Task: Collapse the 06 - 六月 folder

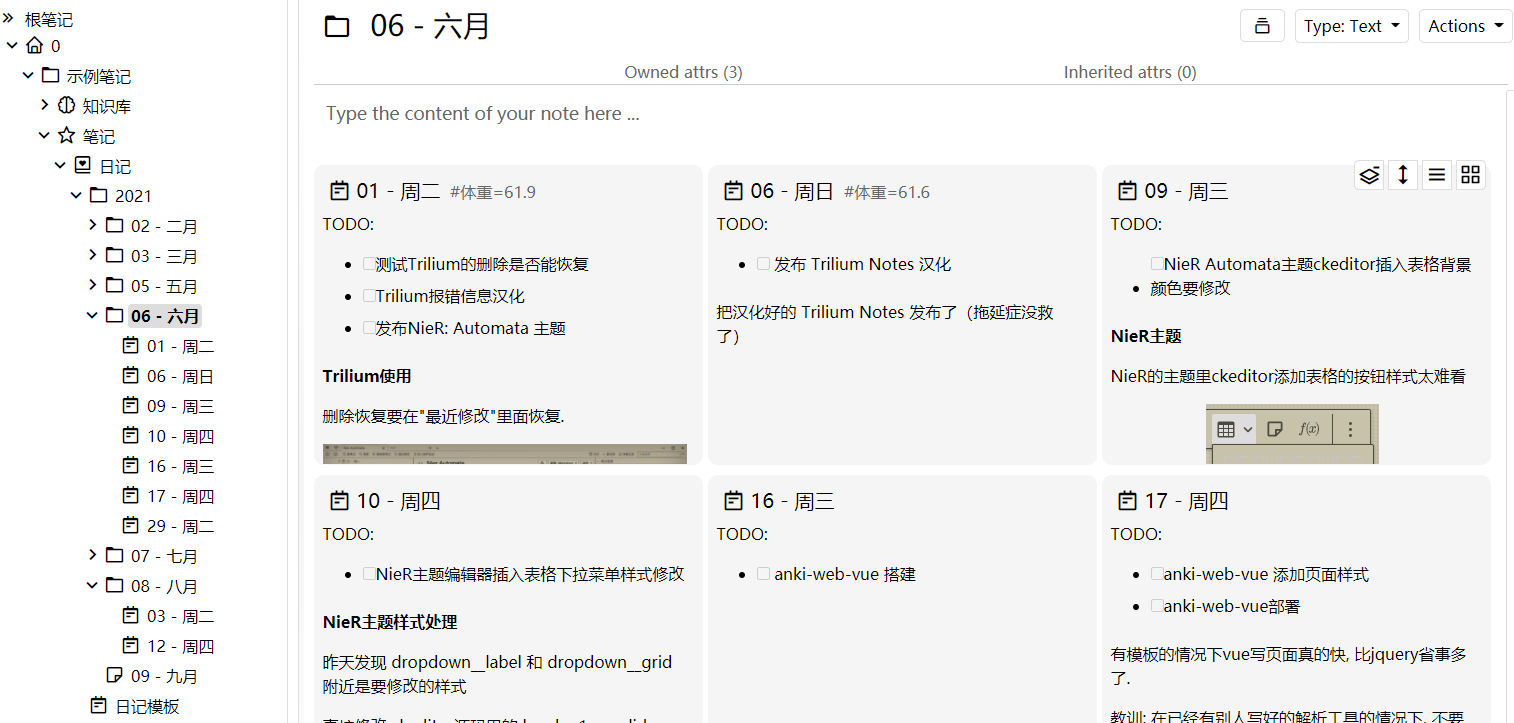Action: [x=93, y=316]
